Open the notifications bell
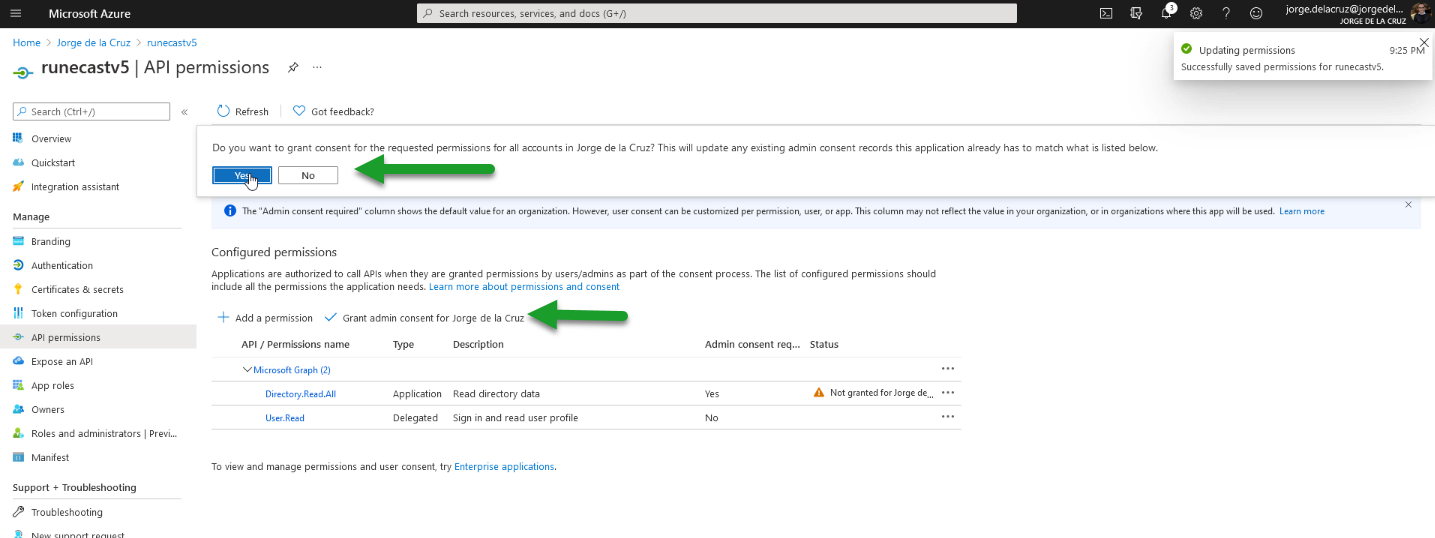The height and width of the screenshot is (538, 1435). pos(1166,13)
